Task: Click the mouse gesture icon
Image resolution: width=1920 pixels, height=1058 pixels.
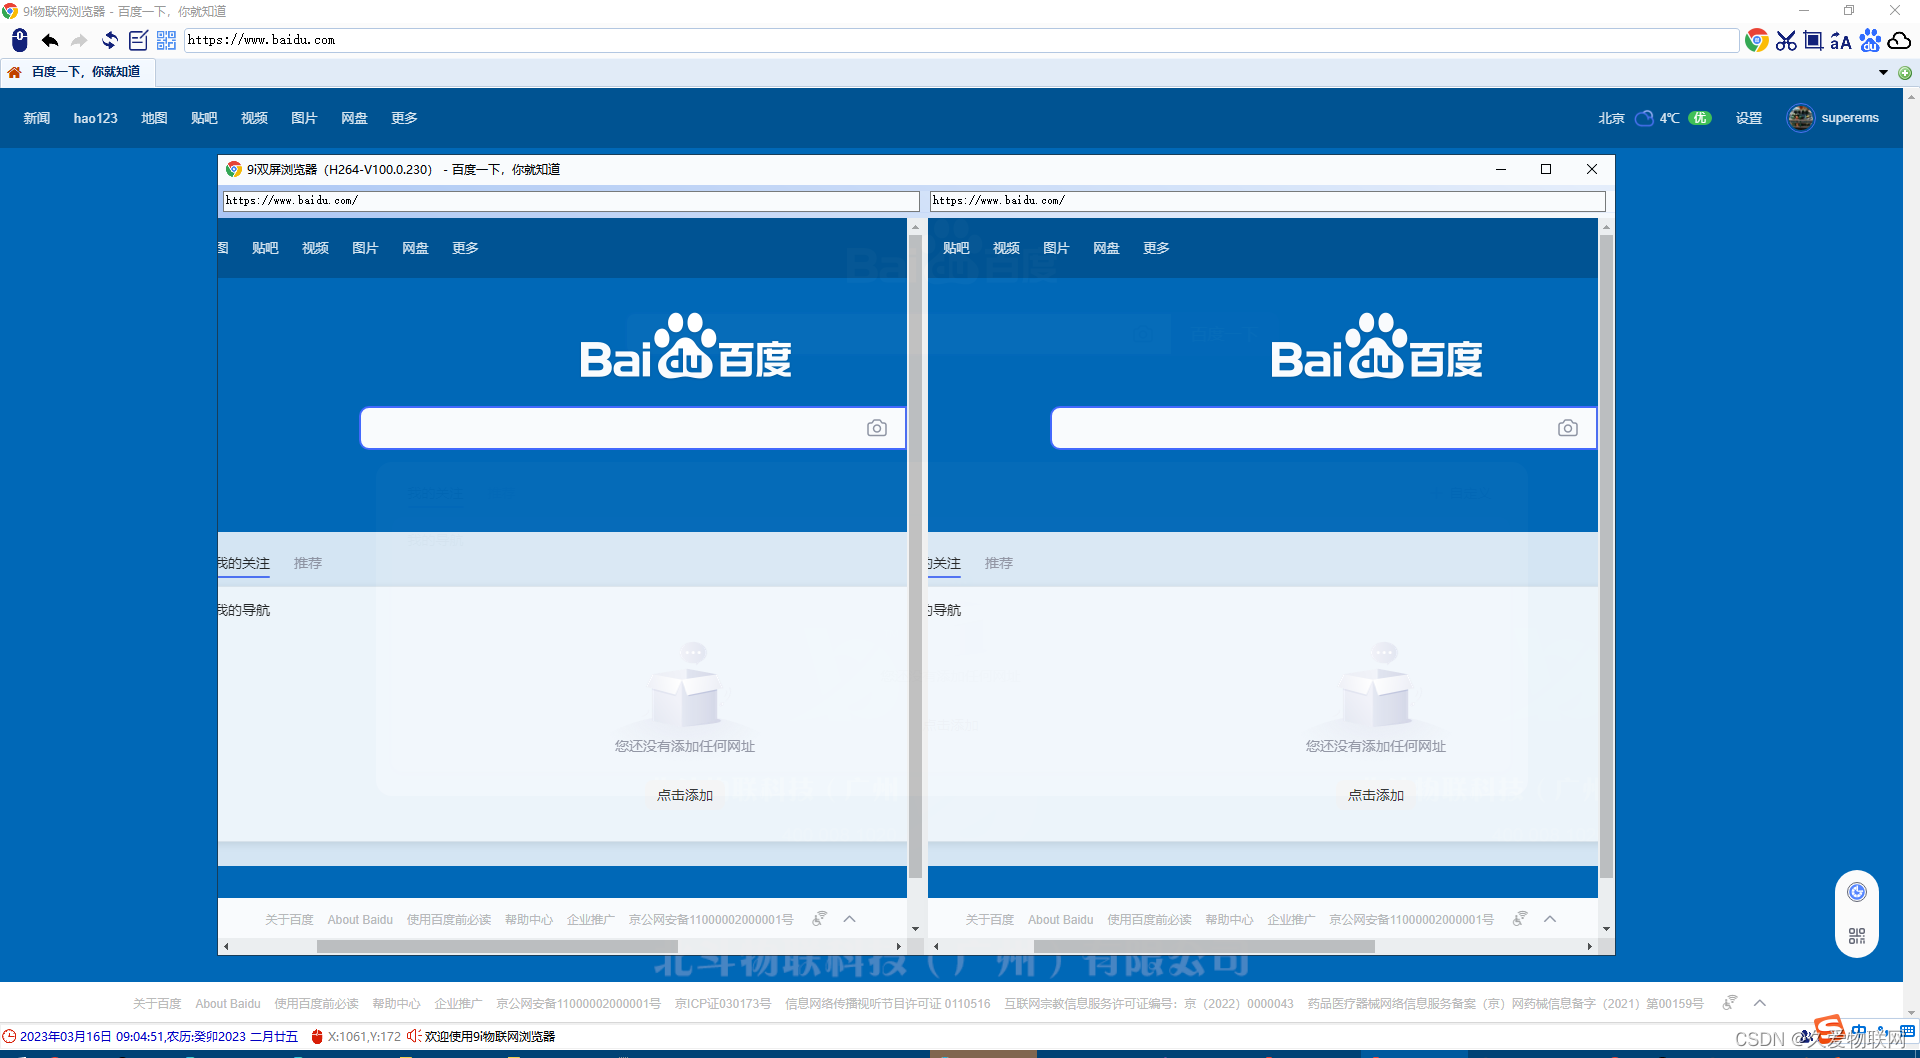Action: pos(18,41)
